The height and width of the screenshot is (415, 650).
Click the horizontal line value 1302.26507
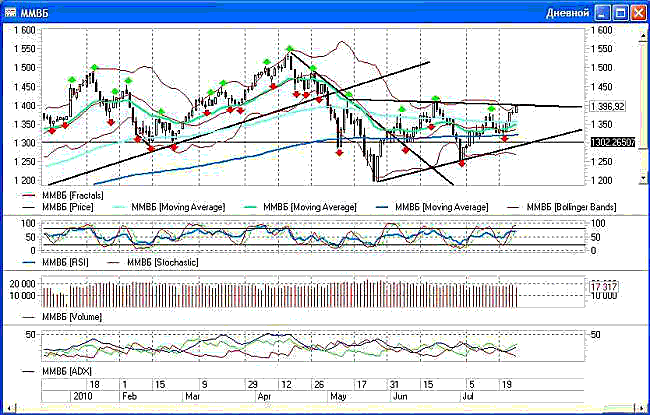[x=613, y=142]
